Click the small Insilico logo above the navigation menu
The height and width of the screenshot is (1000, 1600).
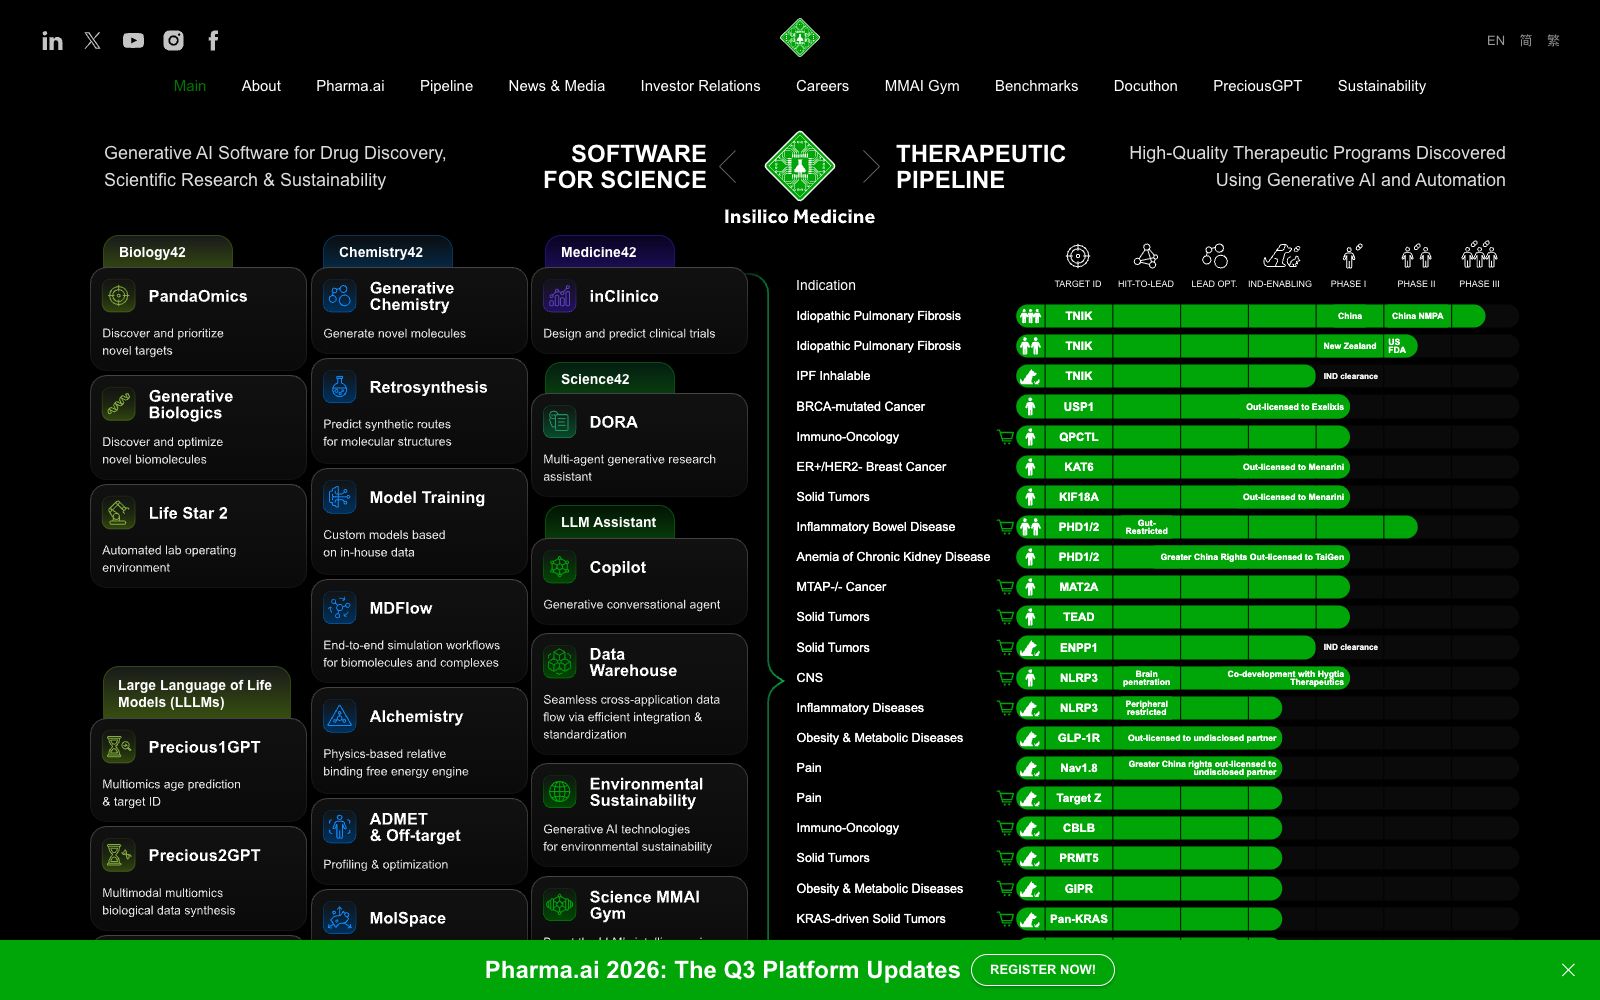click(x=800, y=38)
